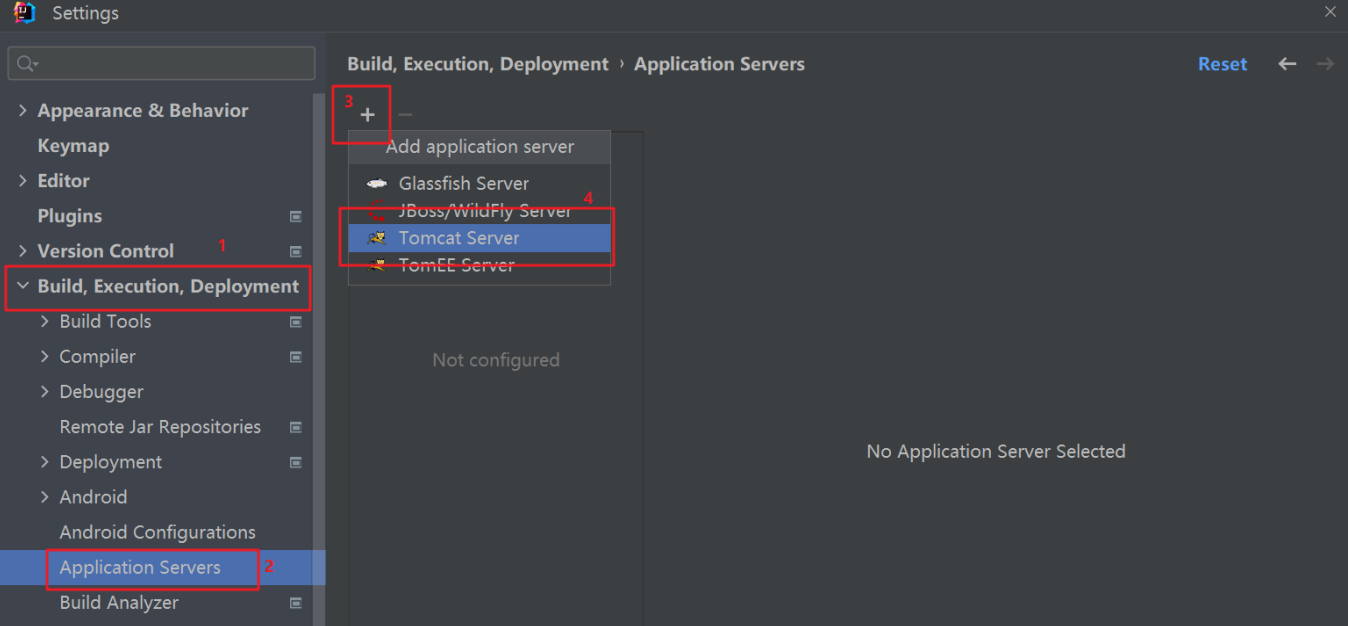Click project-level icon beside Version Control
The height and width of the screenshot is (626, 1348).
296,251
